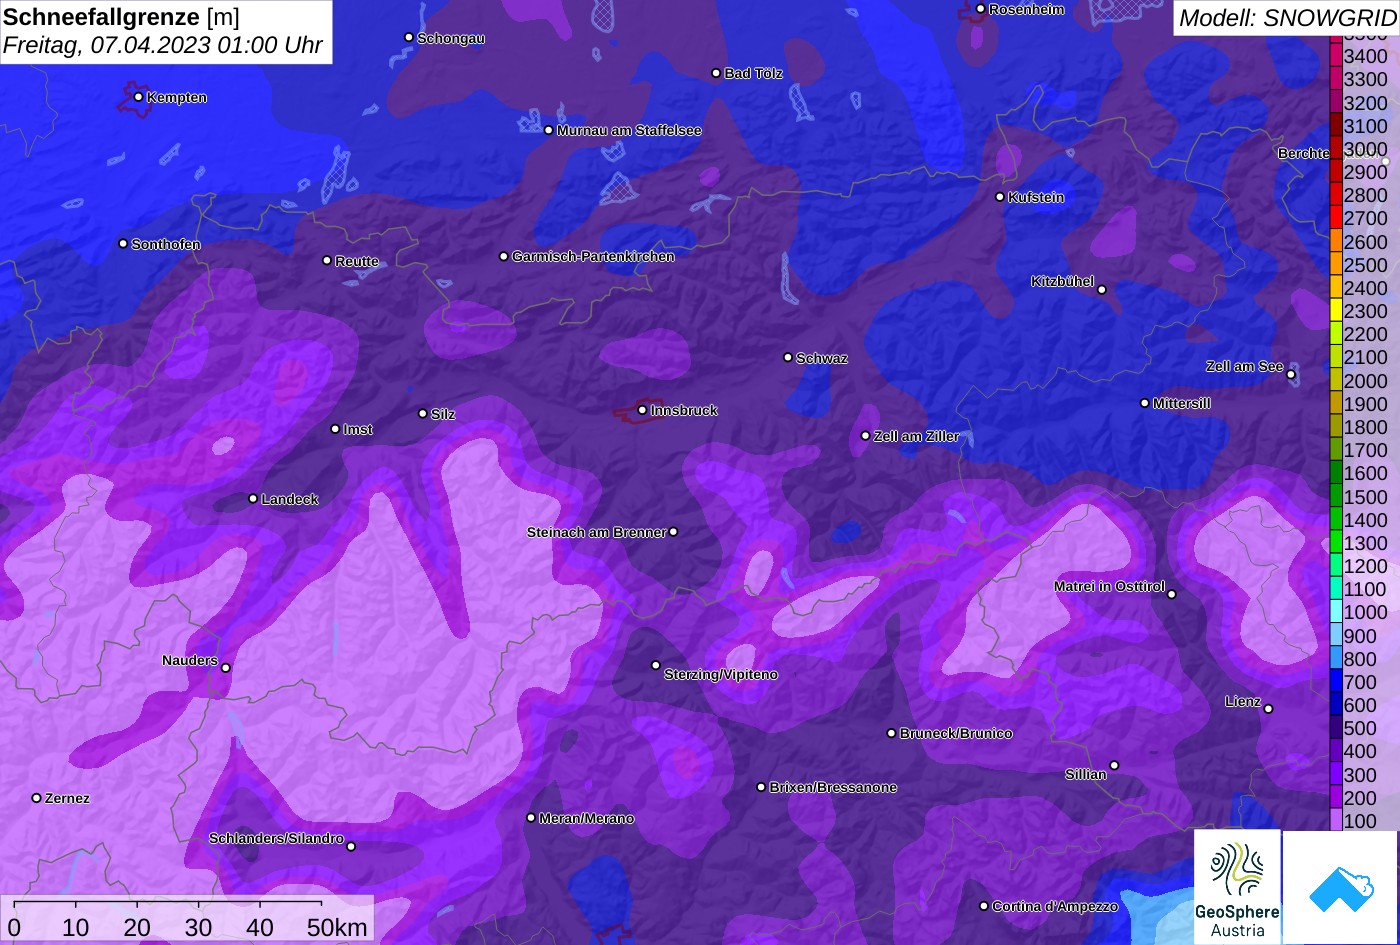1400x945 pixels.
Task: Click the 3000 m legend color
Action: [x=1335, y=148]
